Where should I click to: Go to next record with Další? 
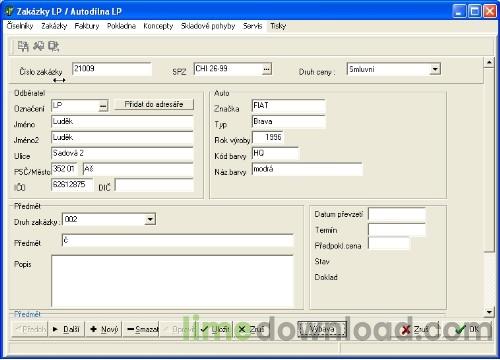pos(67,329)
